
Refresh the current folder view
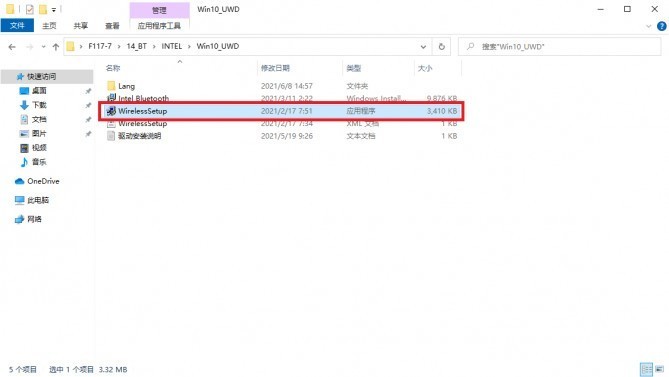442,46
